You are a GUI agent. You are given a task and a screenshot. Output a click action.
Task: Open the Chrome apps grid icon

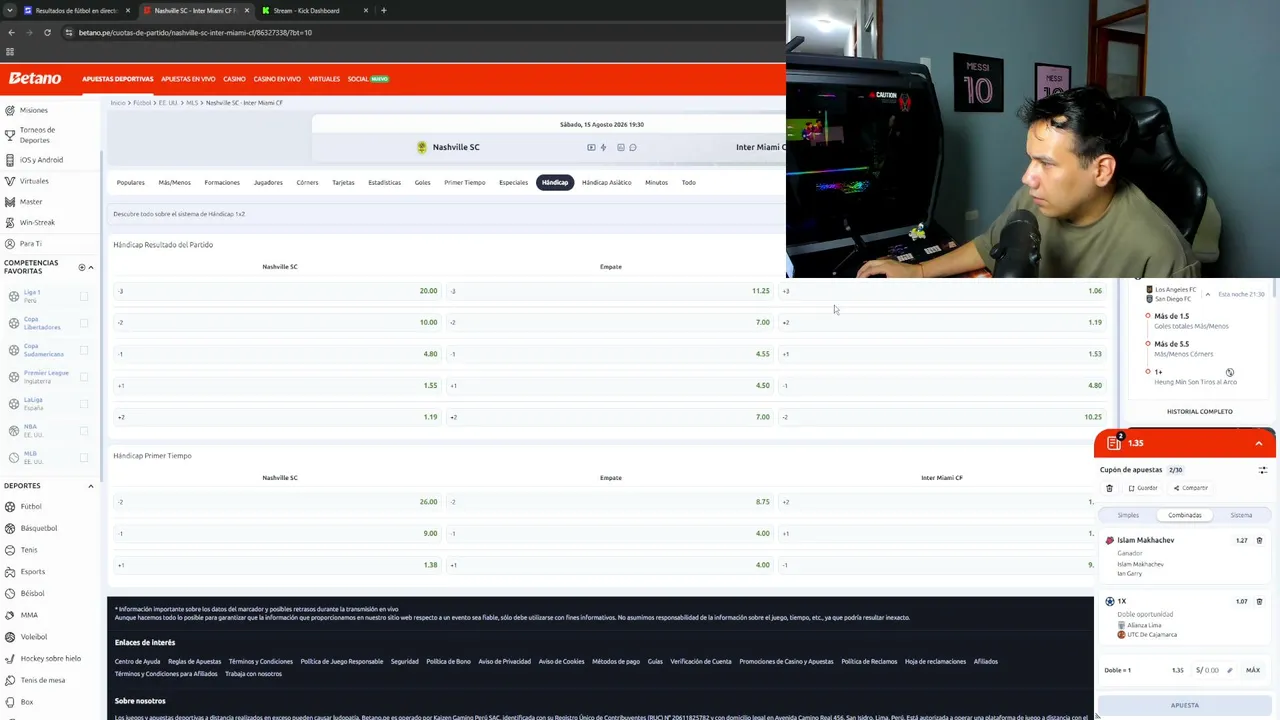click(10, 52)
